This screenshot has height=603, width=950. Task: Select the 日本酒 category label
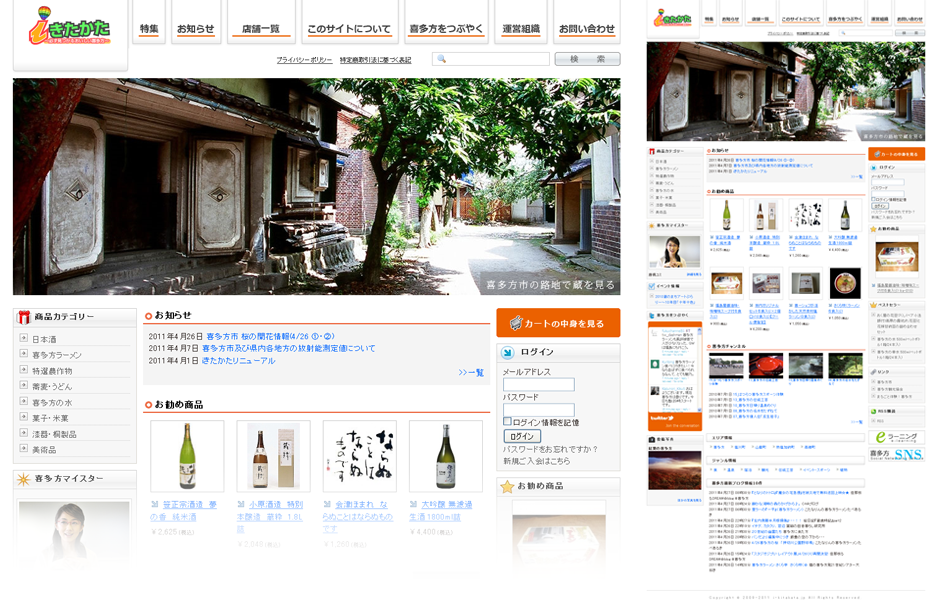point(44,339)
